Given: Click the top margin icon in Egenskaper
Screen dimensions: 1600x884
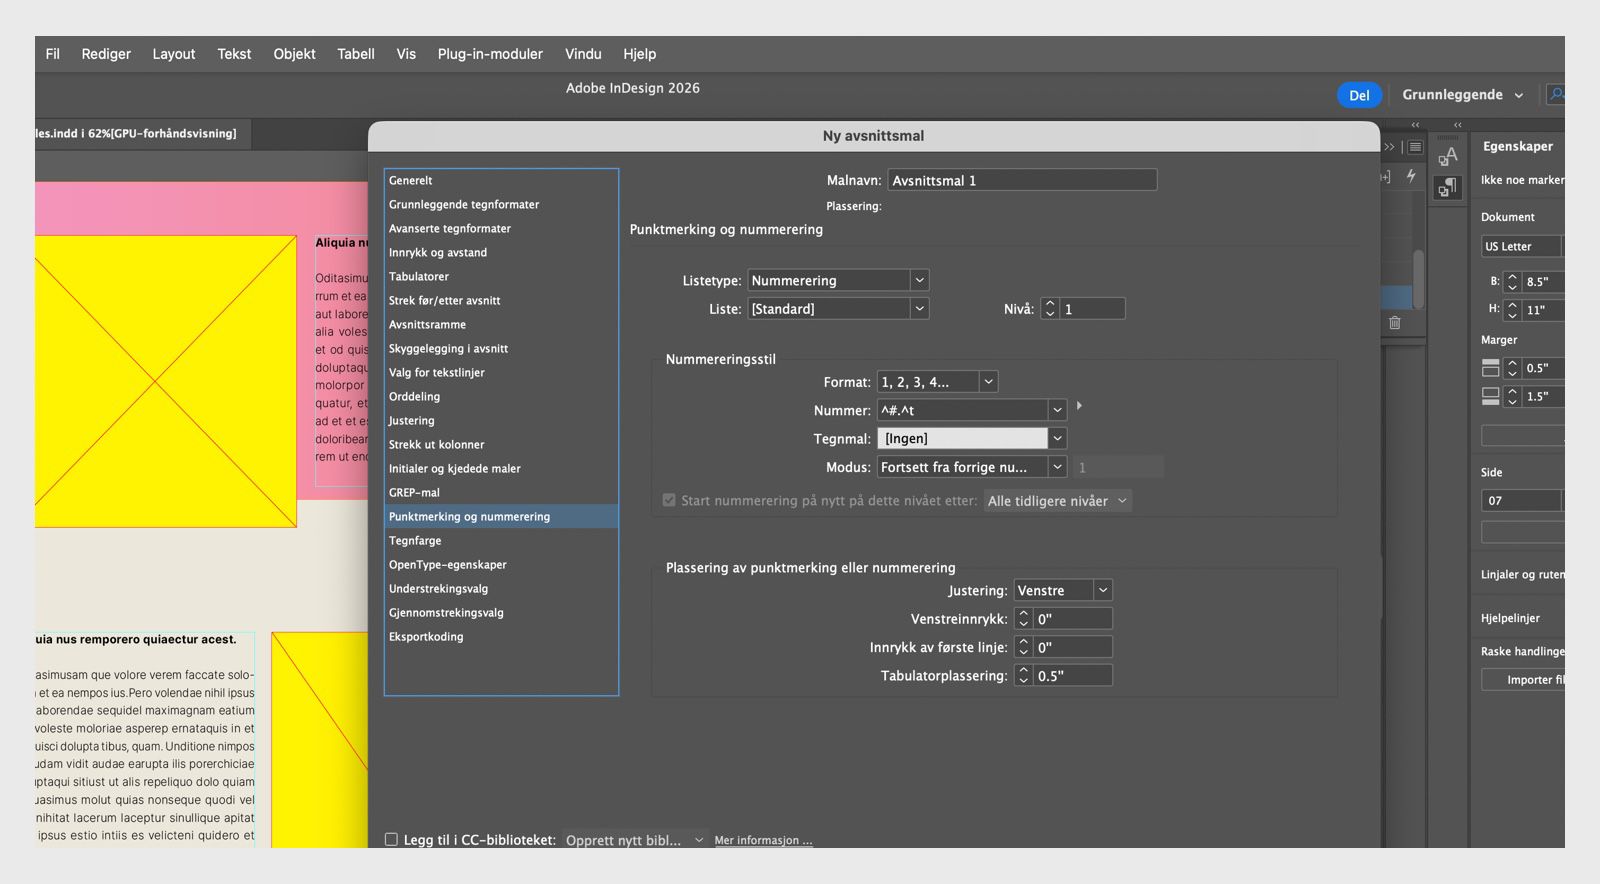Looking at the screenshot, I should coord(1490,368).
